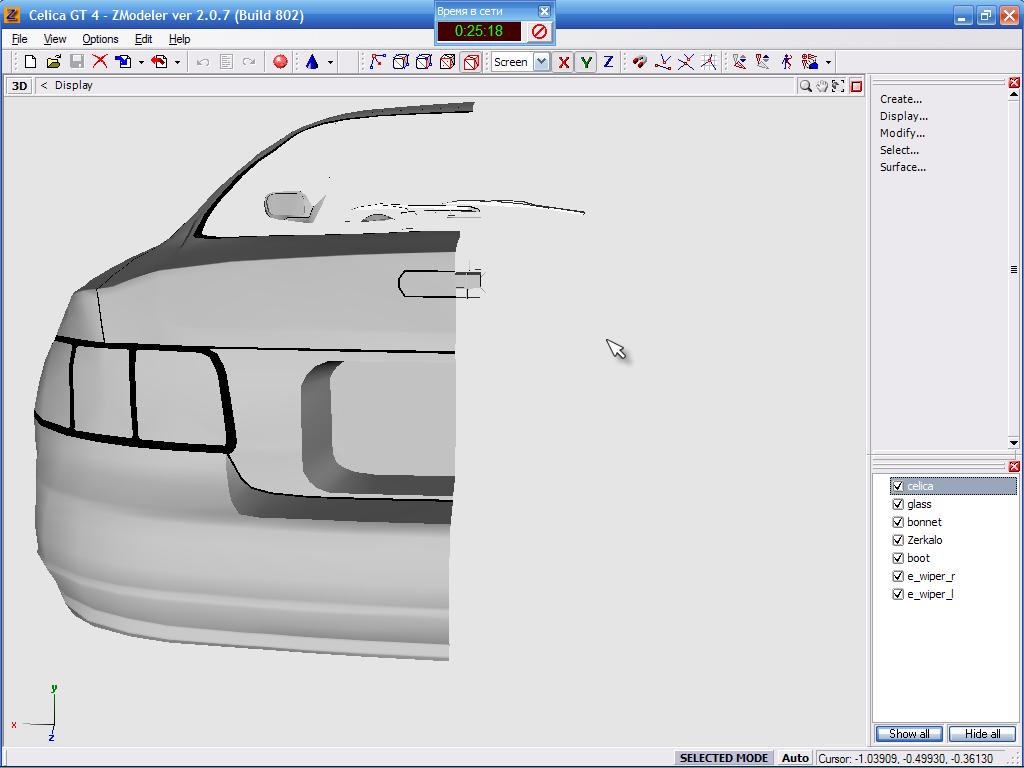Click the Hide all button
The image size is (1024, 768).
[x=982, y=734]
